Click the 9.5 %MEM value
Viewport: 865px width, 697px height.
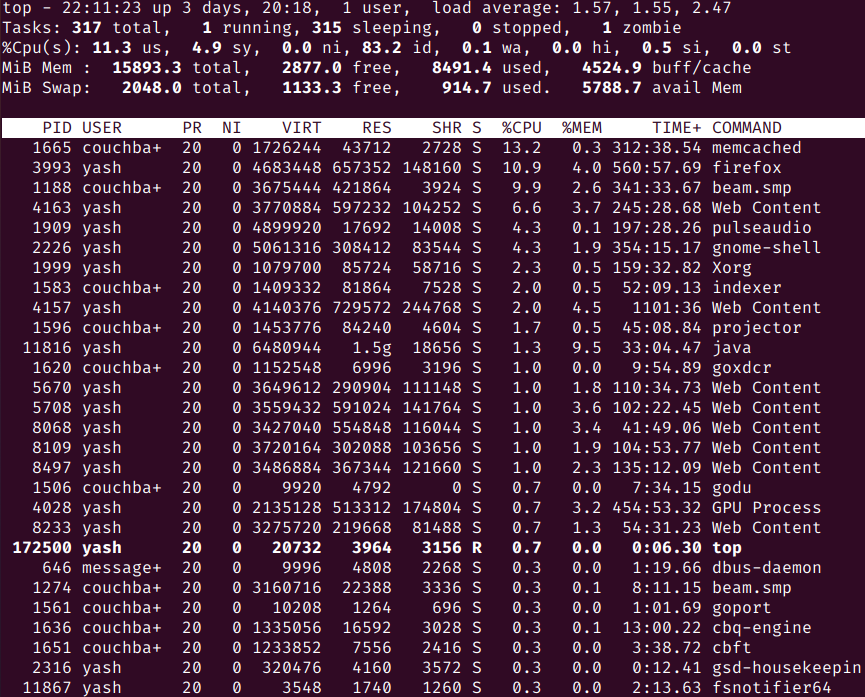pos(586,348)
